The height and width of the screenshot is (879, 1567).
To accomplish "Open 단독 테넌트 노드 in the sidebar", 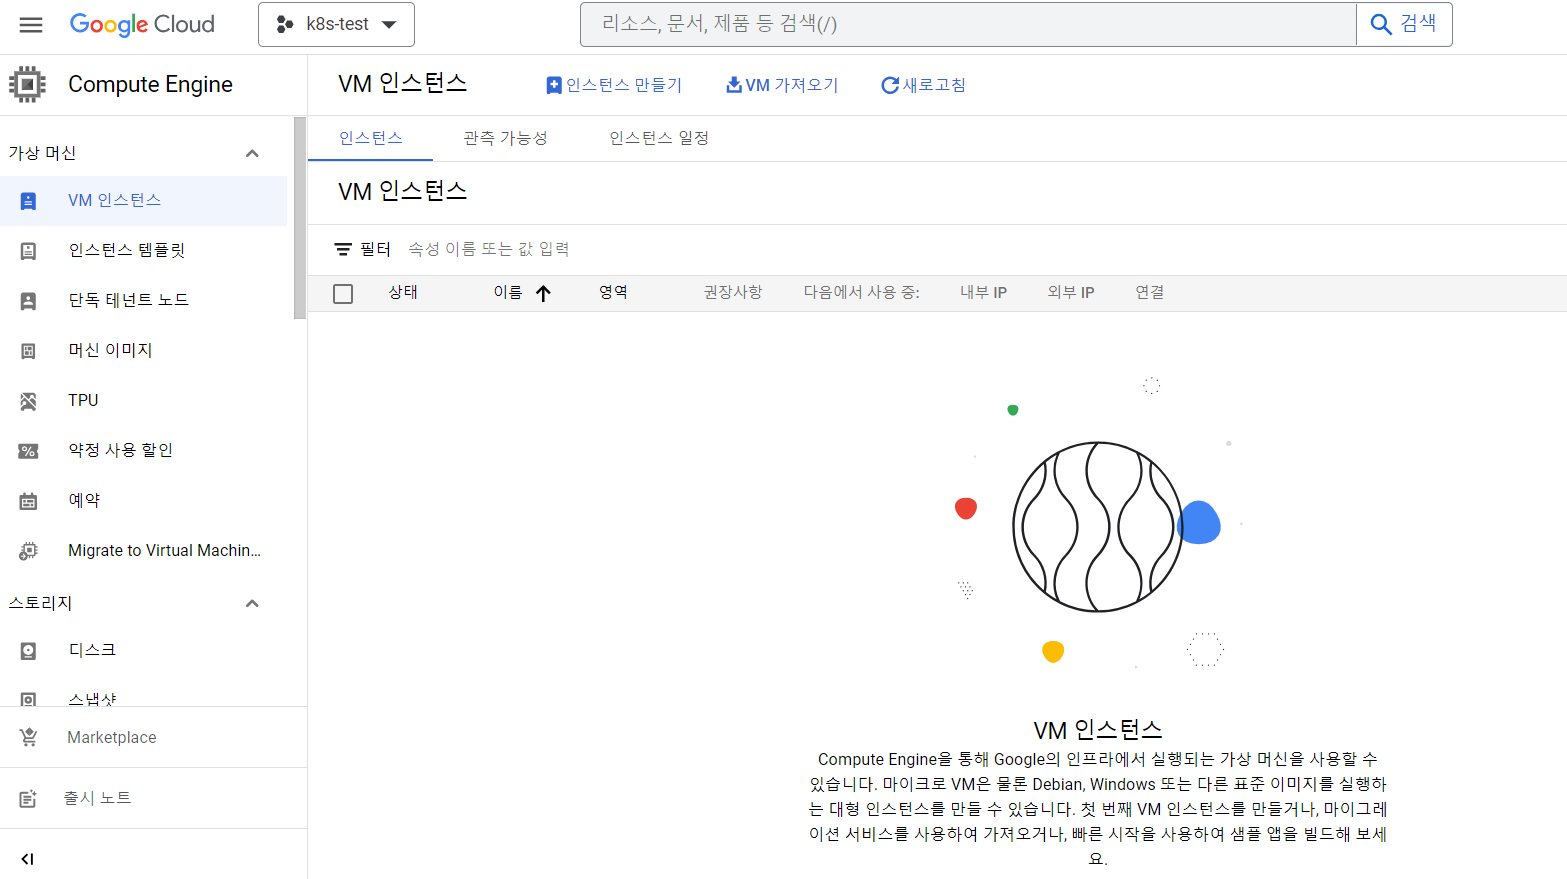I will click(144, 301).
